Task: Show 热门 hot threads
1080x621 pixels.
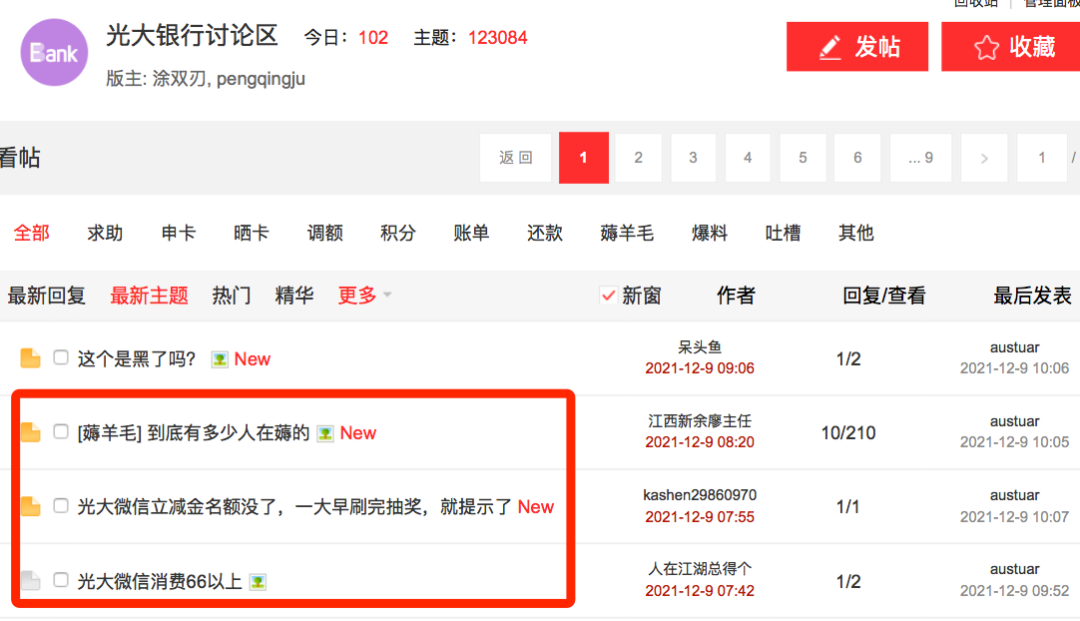Action: [231, 295]
